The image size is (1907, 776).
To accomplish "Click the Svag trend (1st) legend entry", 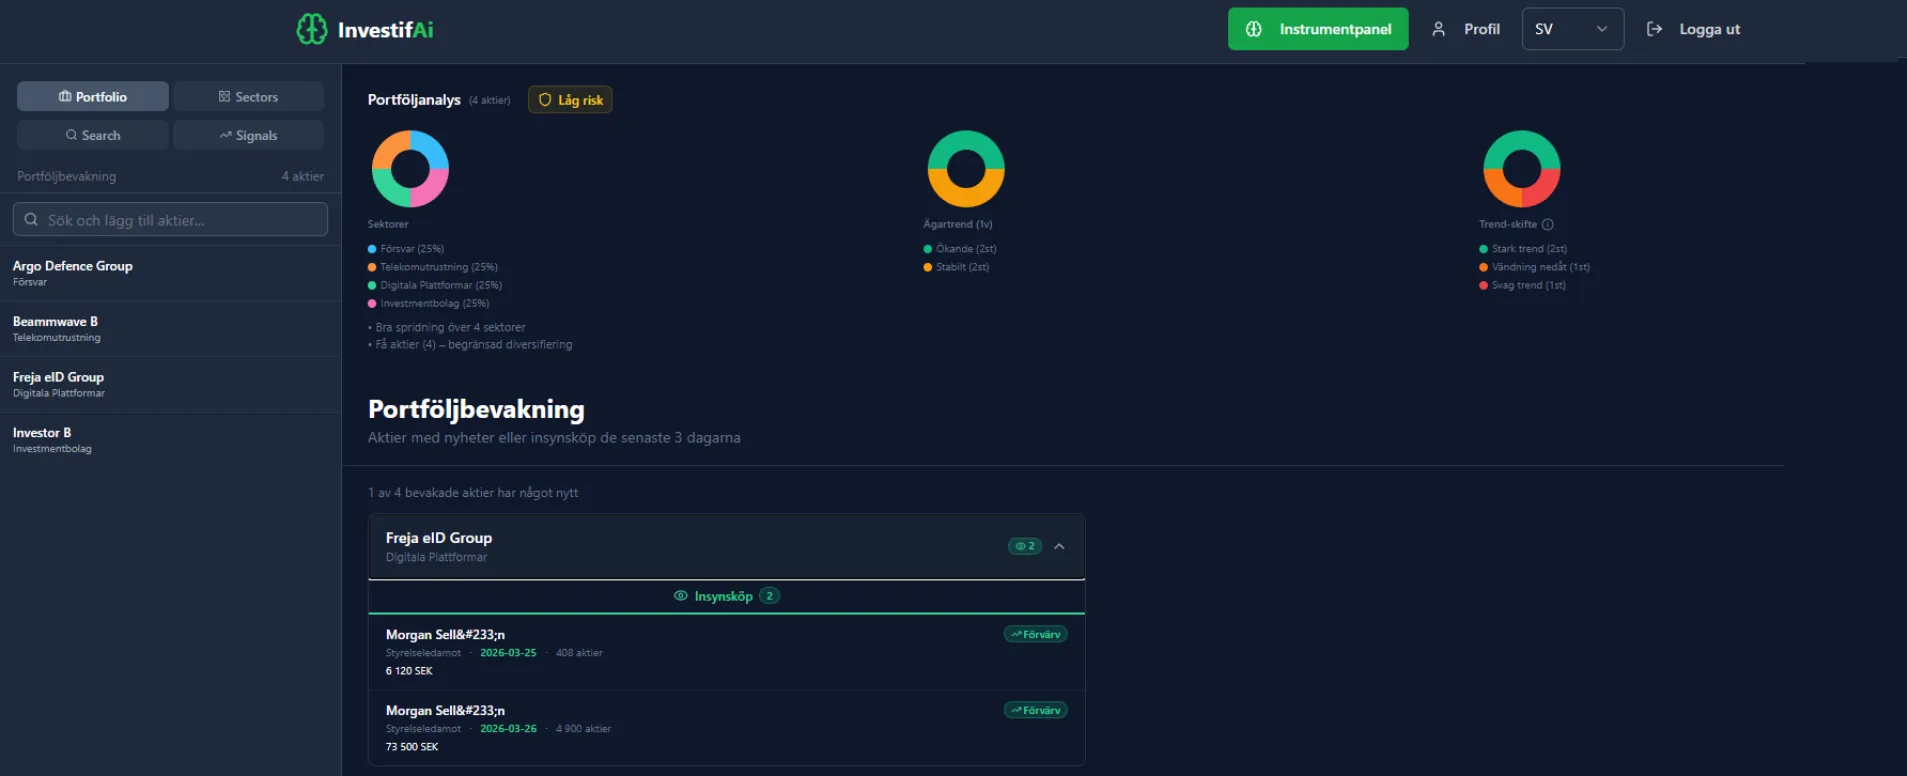I will pyautogui.click(x=1522, y=285).
